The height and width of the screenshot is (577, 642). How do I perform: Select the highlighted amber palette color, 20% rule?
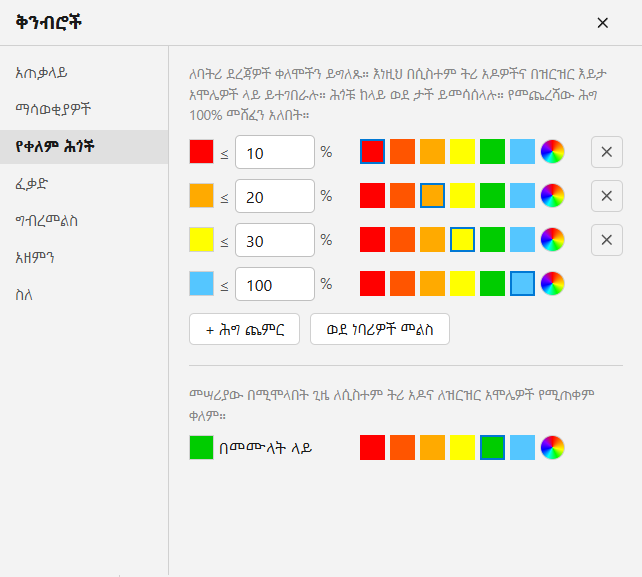(432, 196)
